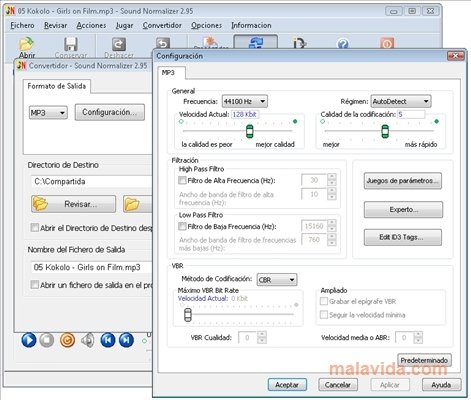Click the redo arrow toolbar icon
The image size is (471, 400).
coord(163,43)
